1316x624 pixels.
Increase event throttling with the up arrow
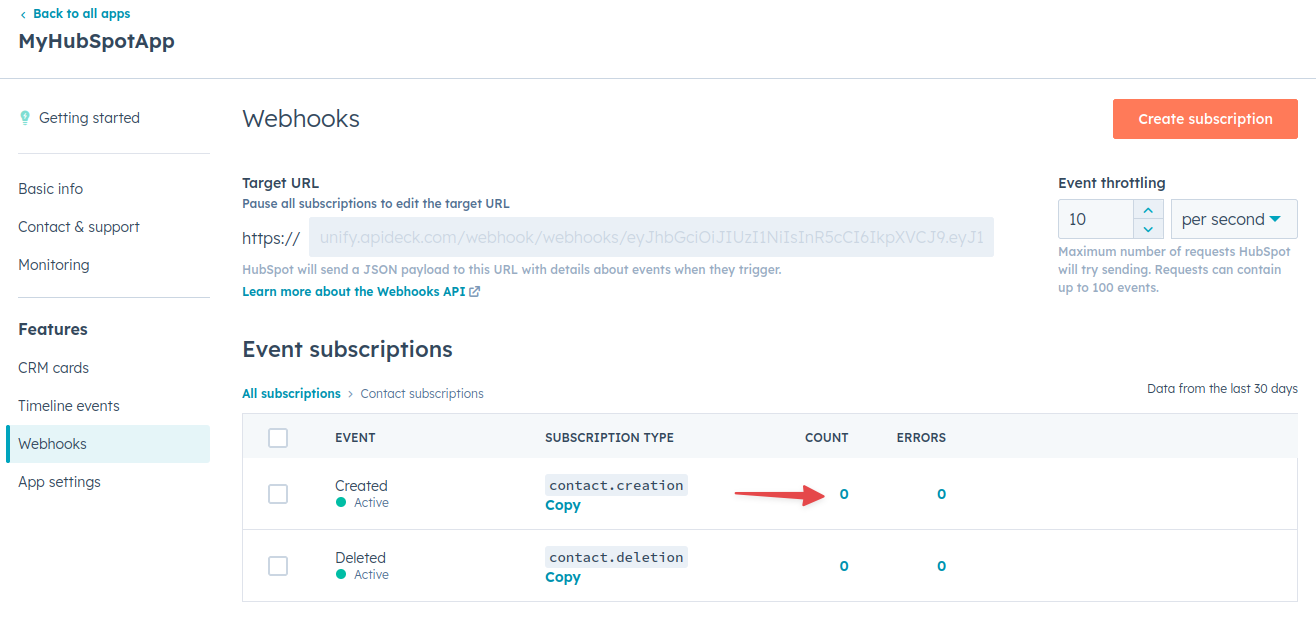click(x=1148, y=210)
